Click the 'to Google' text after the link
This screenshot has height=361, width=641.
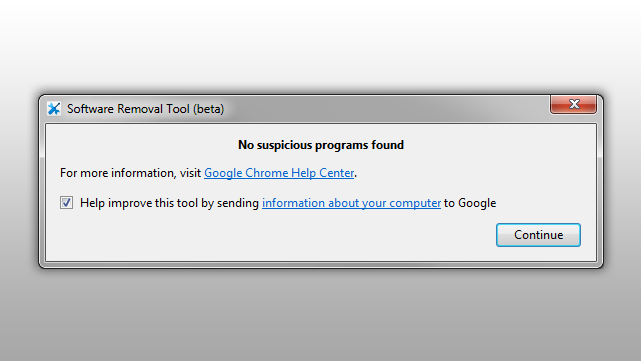(470, 203)
